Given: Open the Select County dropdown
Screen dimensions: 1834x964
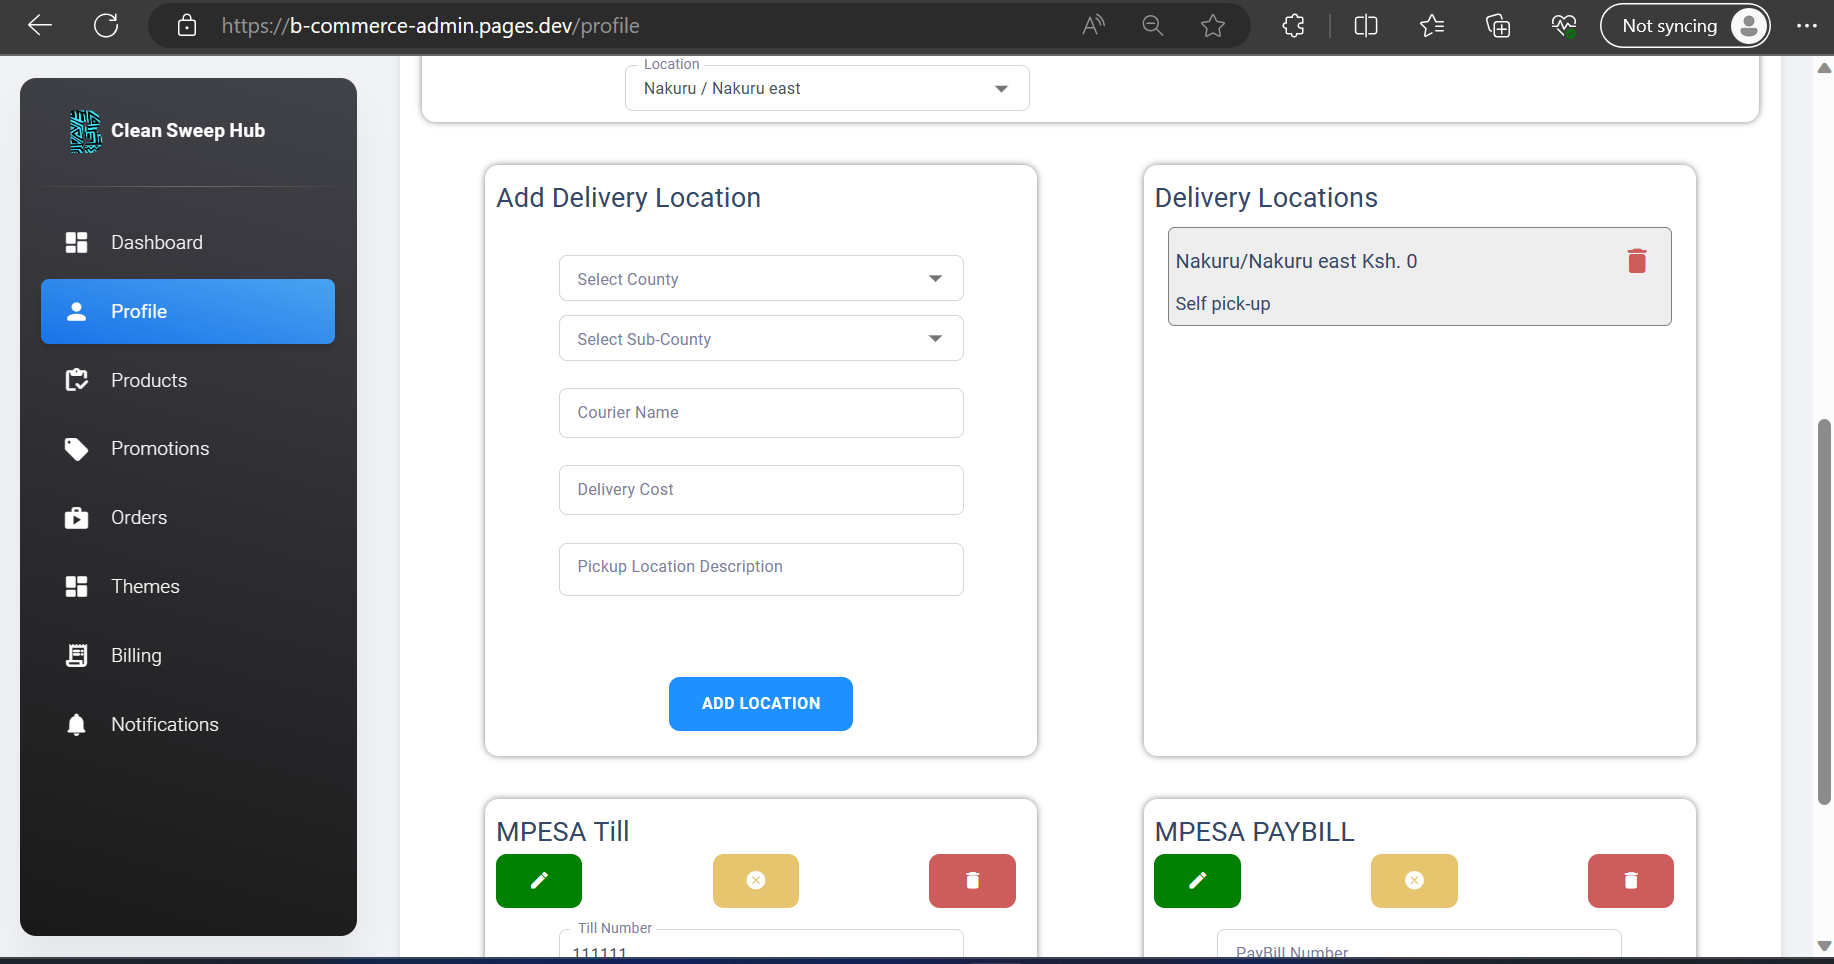Looking at the screenshot, I should coord(760,278).
